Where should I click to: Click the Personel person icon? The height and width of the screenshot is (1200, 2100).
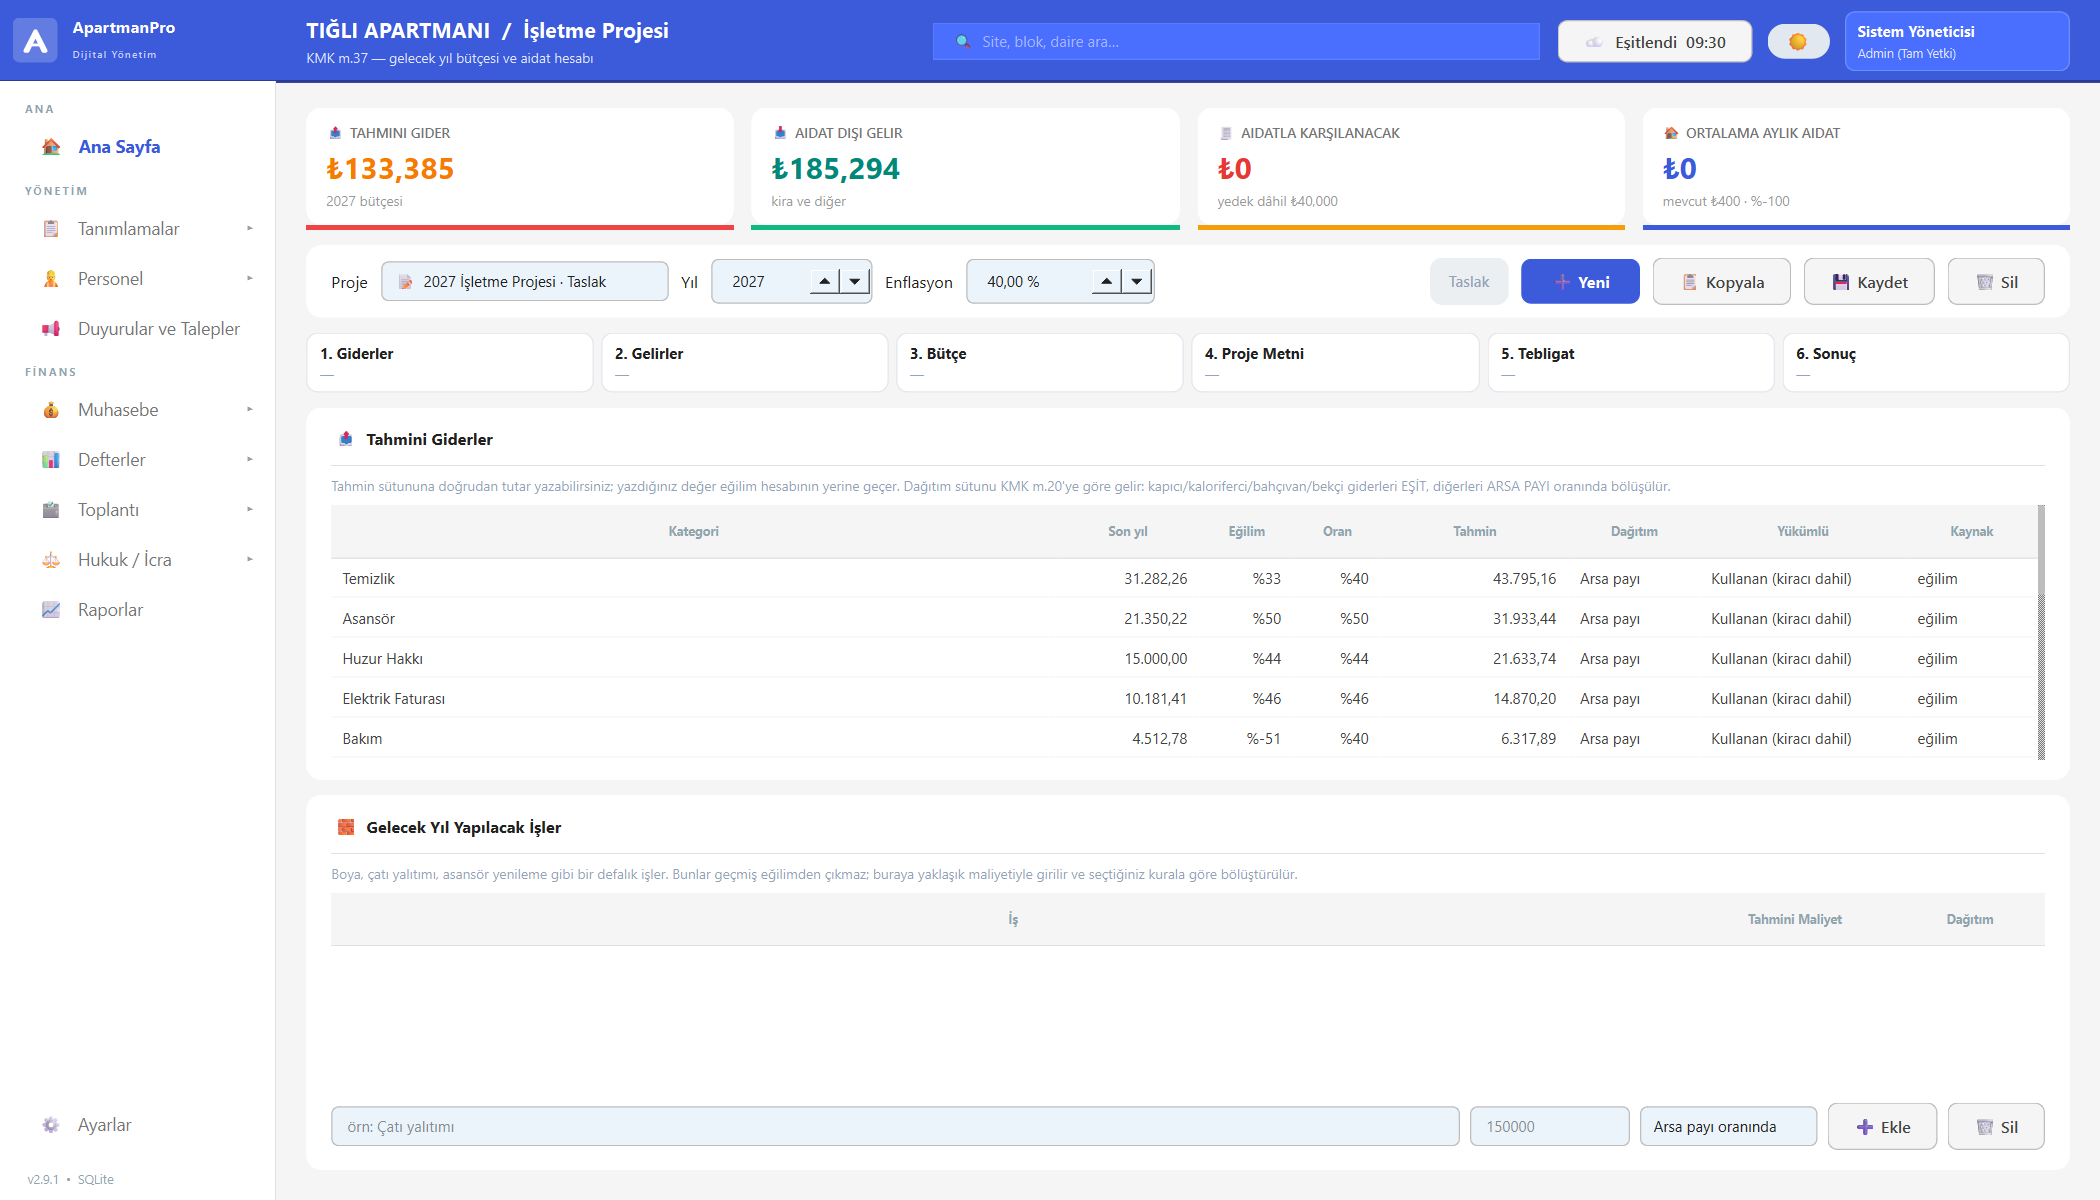click(51, 279)
